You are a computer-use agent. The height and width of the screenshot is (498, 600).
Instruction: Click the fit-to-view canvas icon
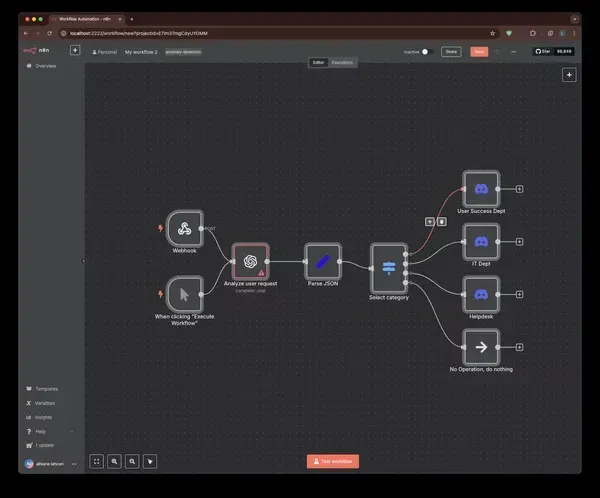pos(97,461)
